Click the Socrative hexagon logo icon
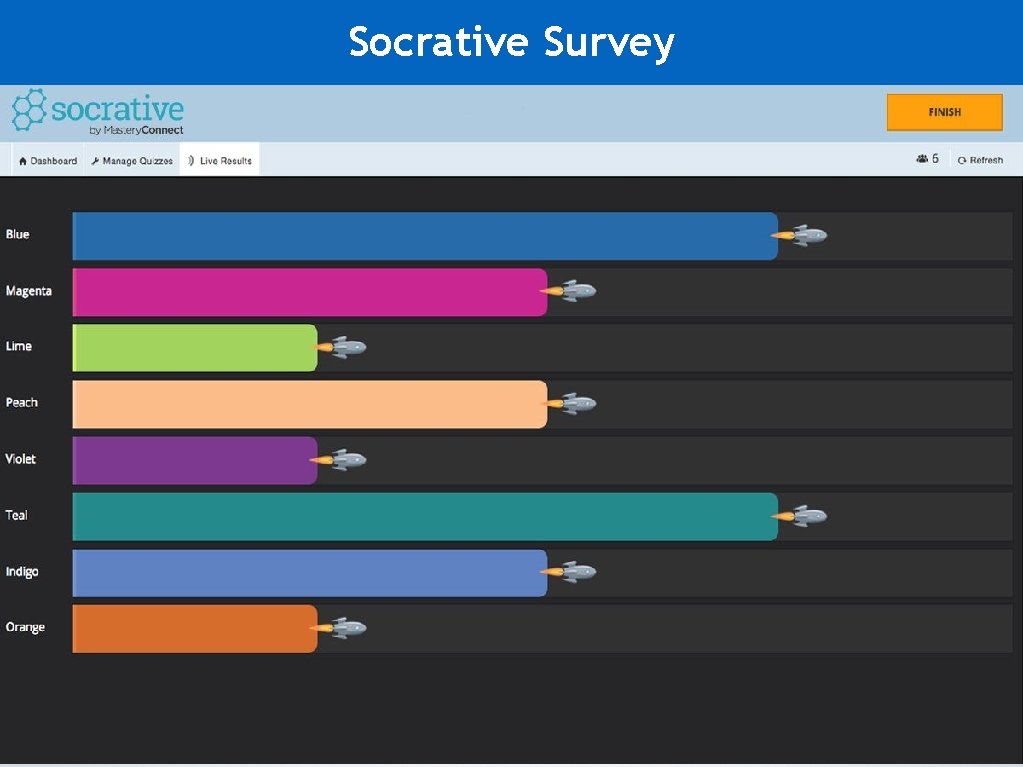Screen dimensions: 1023x767 coord(29,109)
